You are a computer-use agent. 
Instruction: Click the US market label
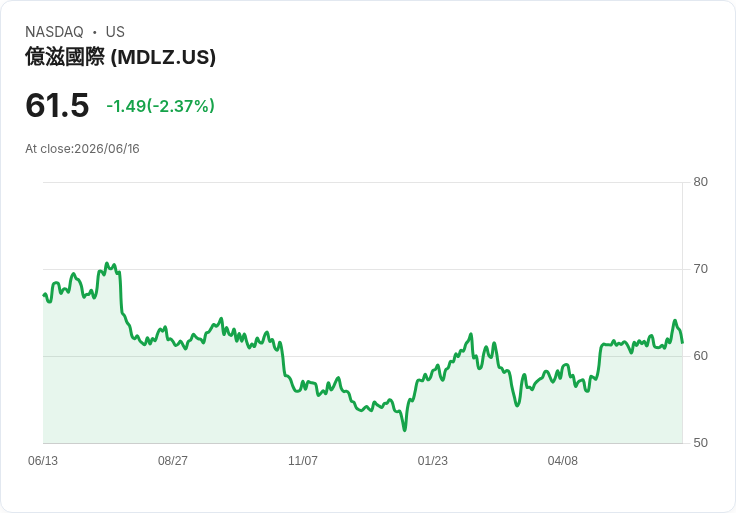(115, 32)
